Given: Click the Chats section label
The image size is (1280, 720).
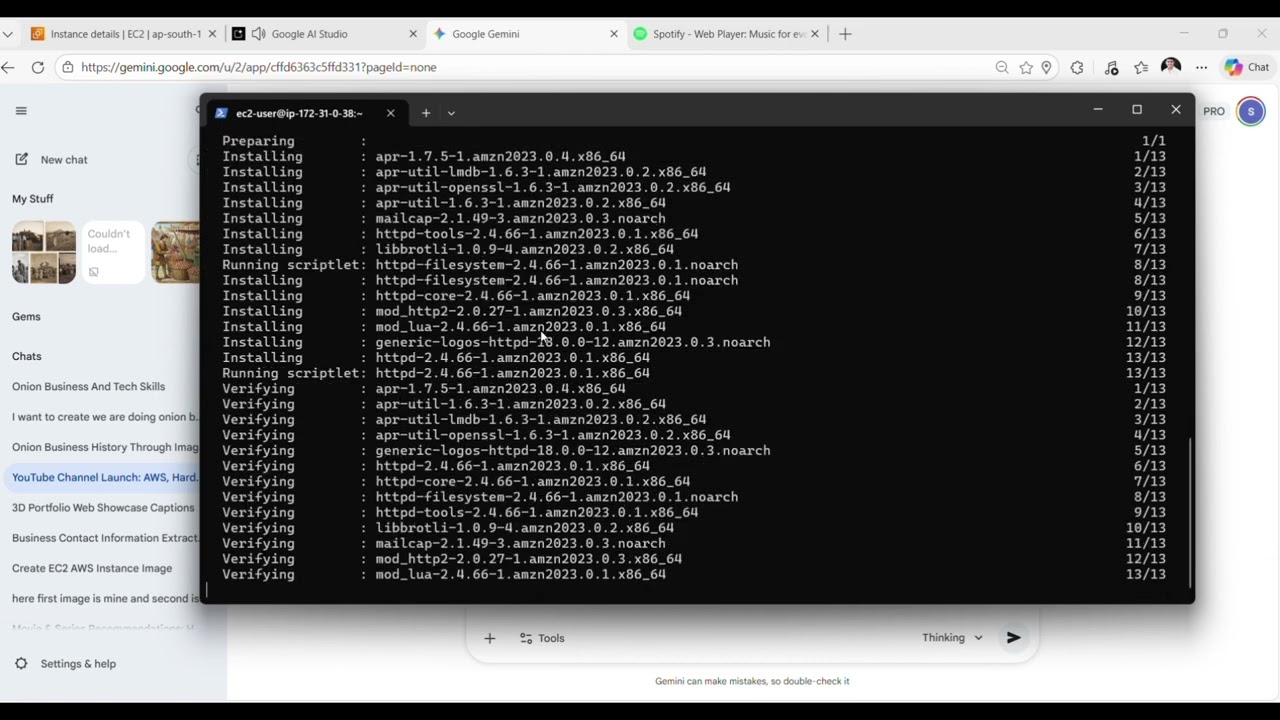Looking at the screenshot, I should tap(27, 356).
